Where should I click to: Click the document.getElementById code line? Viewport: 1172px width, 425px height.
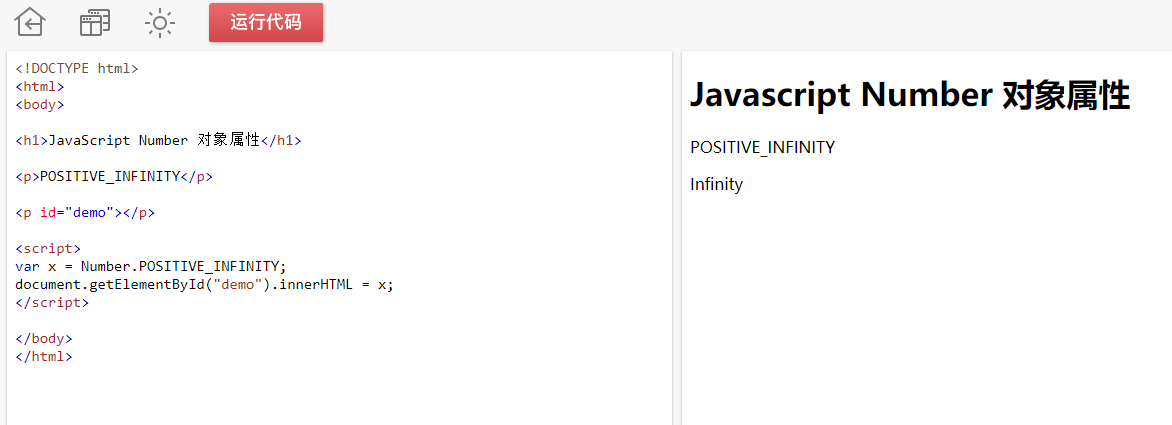pyautogui.click(x=204, y=285)
